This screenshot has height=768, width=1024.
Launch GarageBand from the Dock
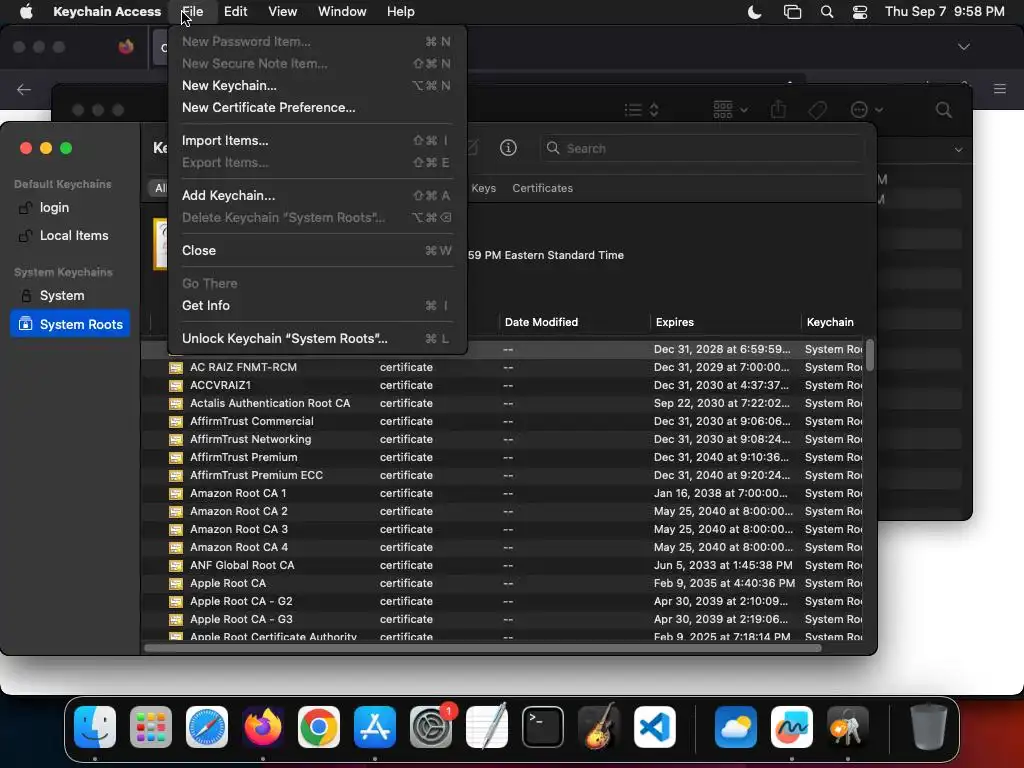(599, 727)
